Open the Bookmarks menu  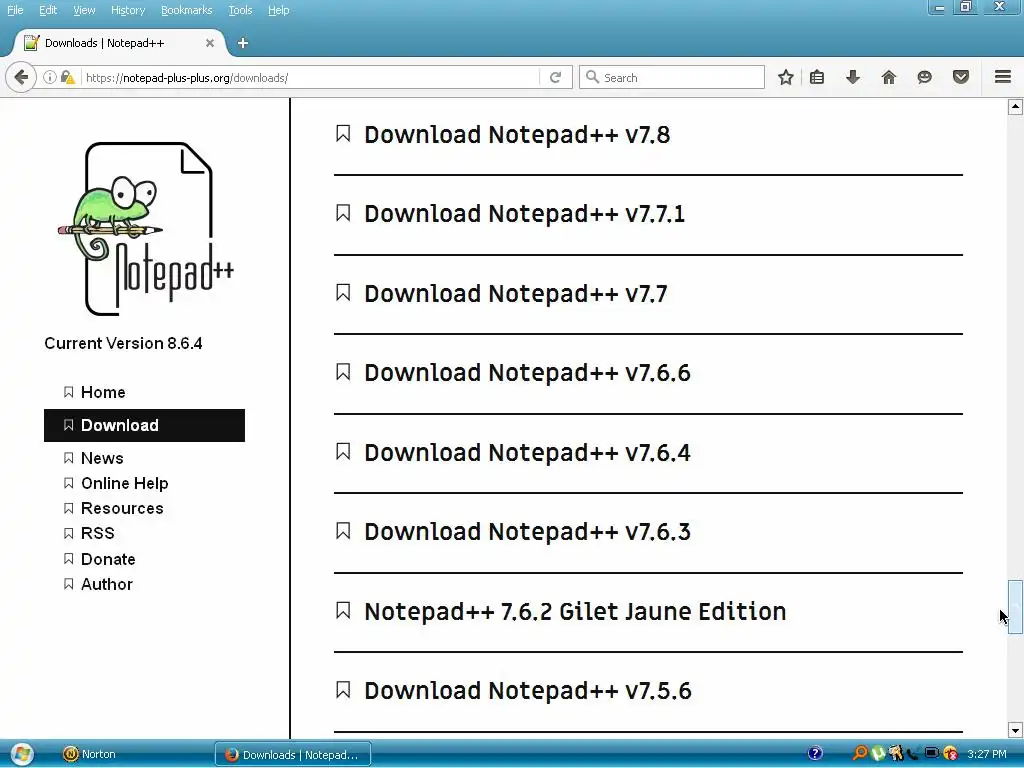(x=186, y=10)
